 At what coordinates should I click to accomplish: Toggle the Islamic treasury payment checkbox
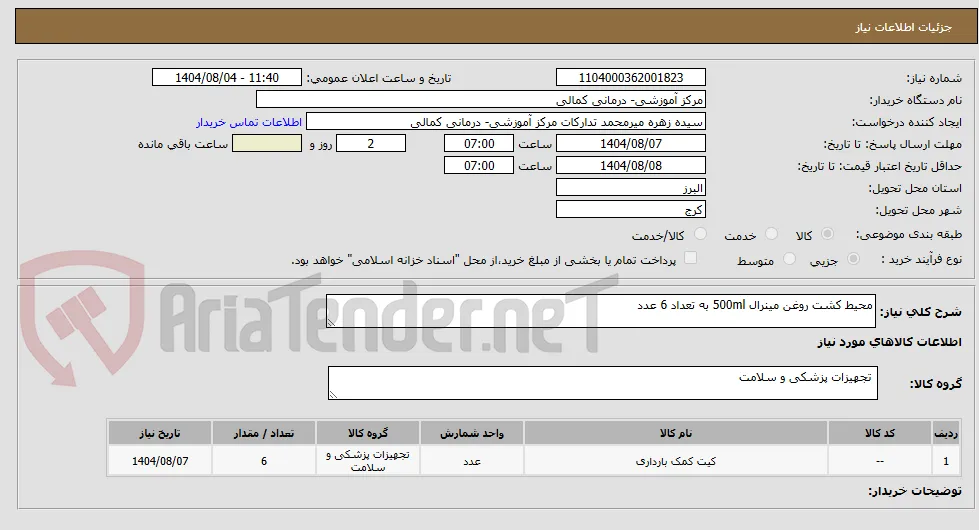coord(690,258)
